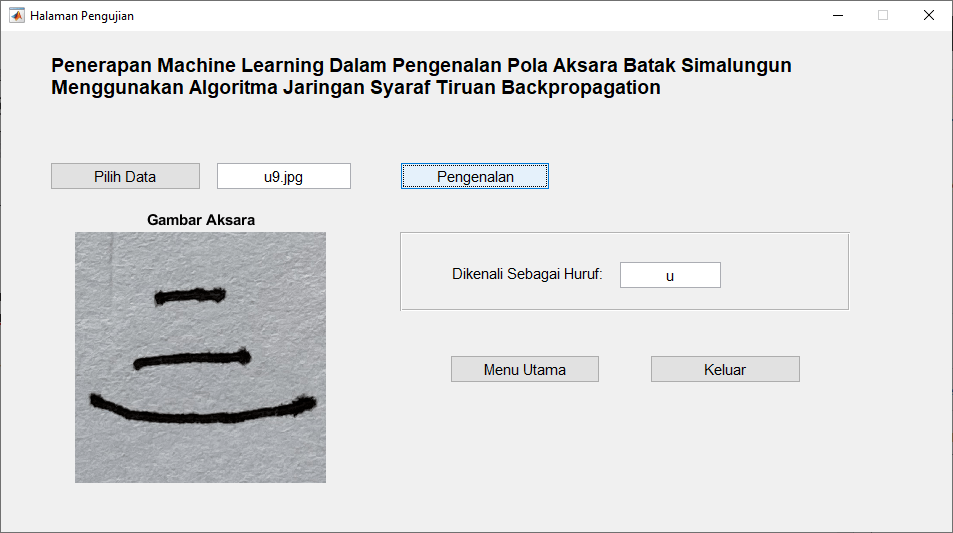The image size is (953, 533).
Task: Run recognition with the Pengenalan button
Action: [475, 176]
